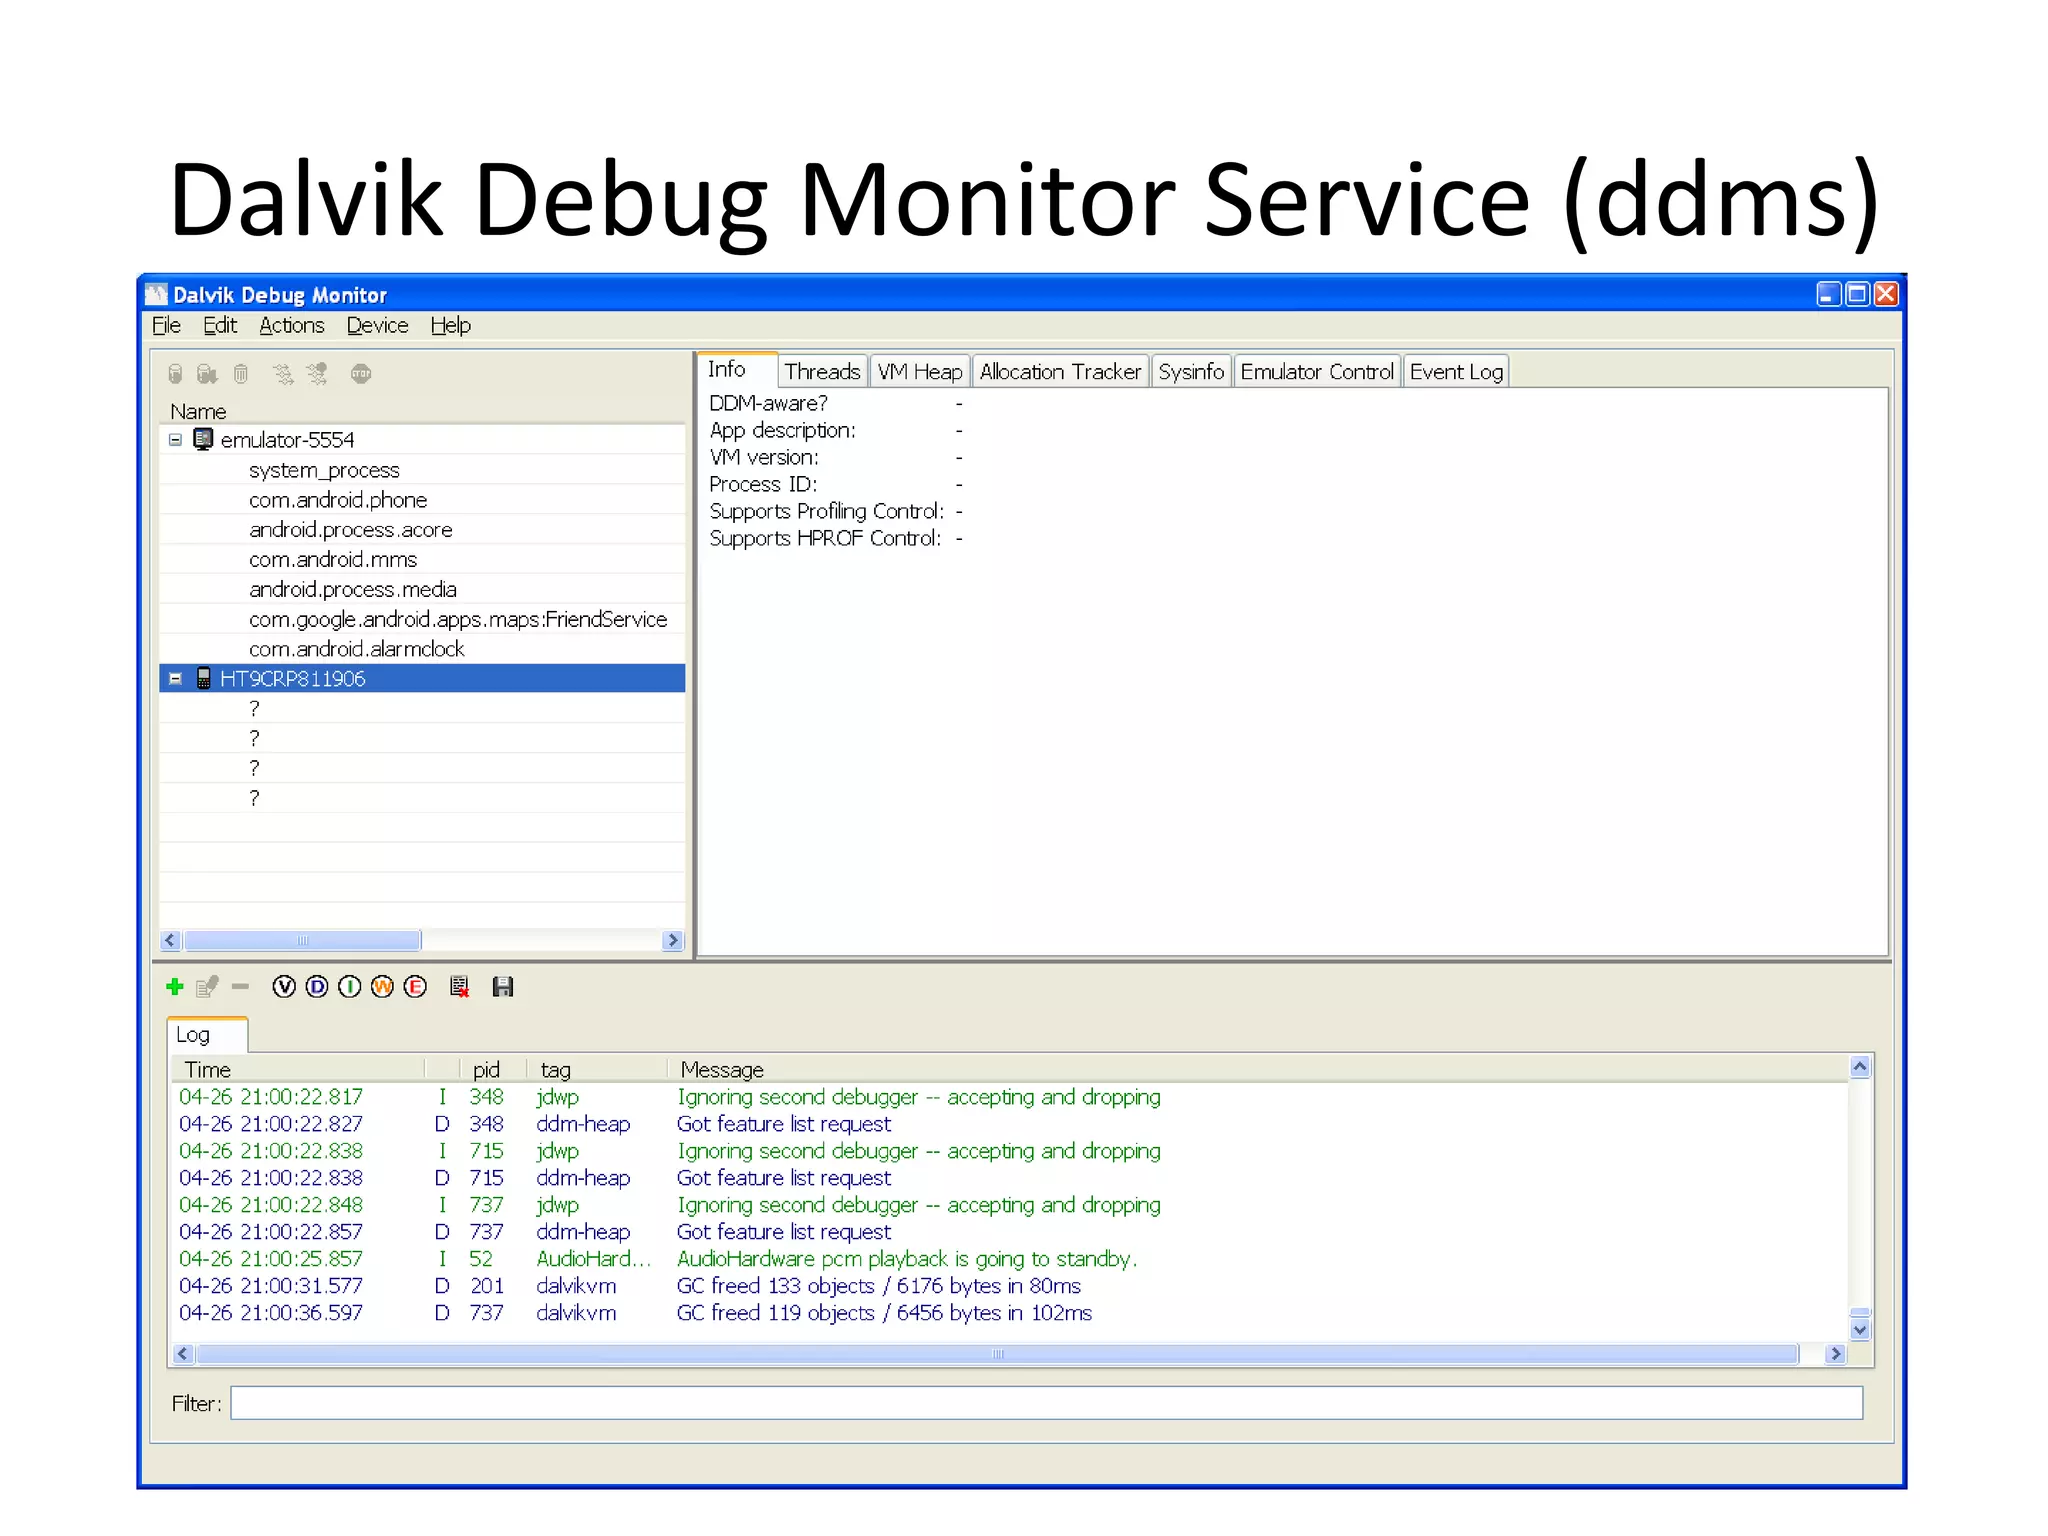Click the tag column header in log
This screenshot has width=2048, height=1536.
596,1070
